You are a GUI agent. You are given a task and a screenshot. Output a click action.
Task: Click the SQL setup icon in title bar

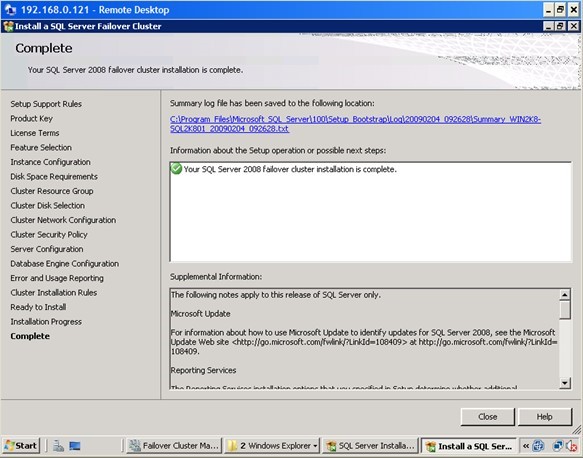[x=8, y=26]
